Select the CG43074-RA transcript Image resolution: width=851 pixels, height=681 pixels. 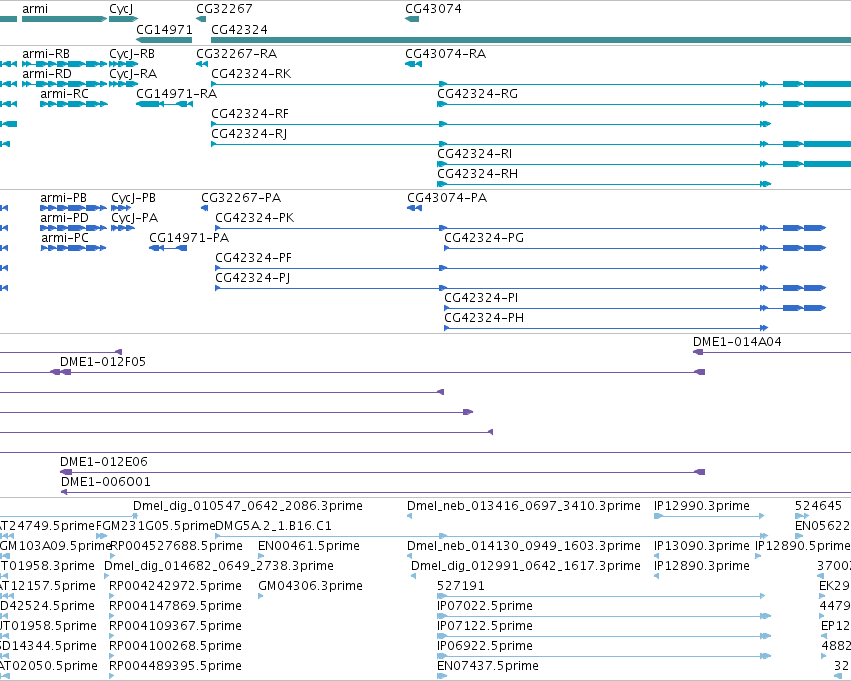pos(446,54)
